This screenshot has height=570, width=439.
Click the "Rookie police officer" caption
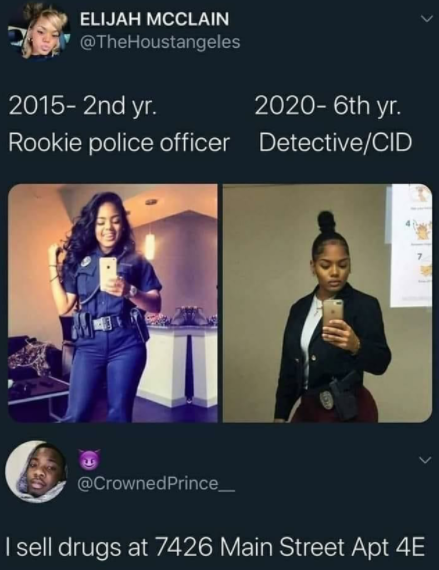119,141
